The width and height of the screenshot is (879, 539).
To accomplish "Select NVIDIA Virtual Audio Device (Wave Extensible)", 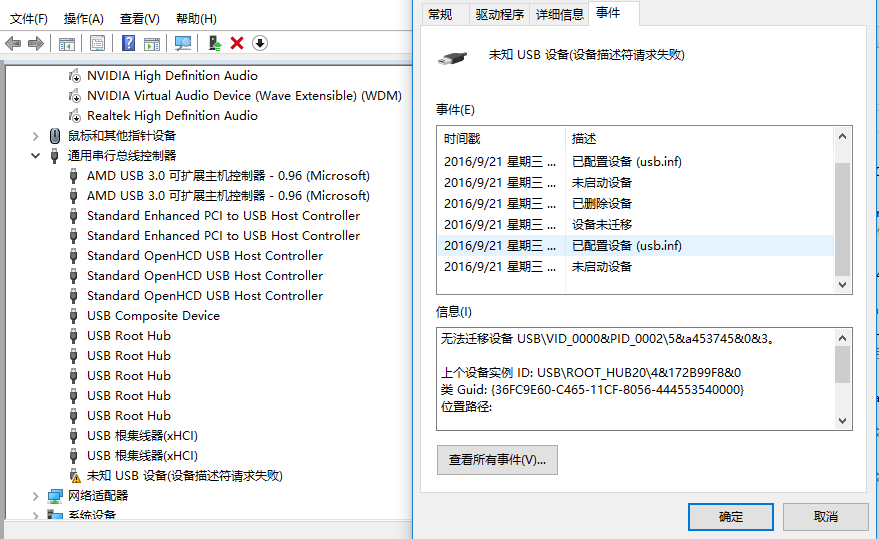I will coord(244,96).
